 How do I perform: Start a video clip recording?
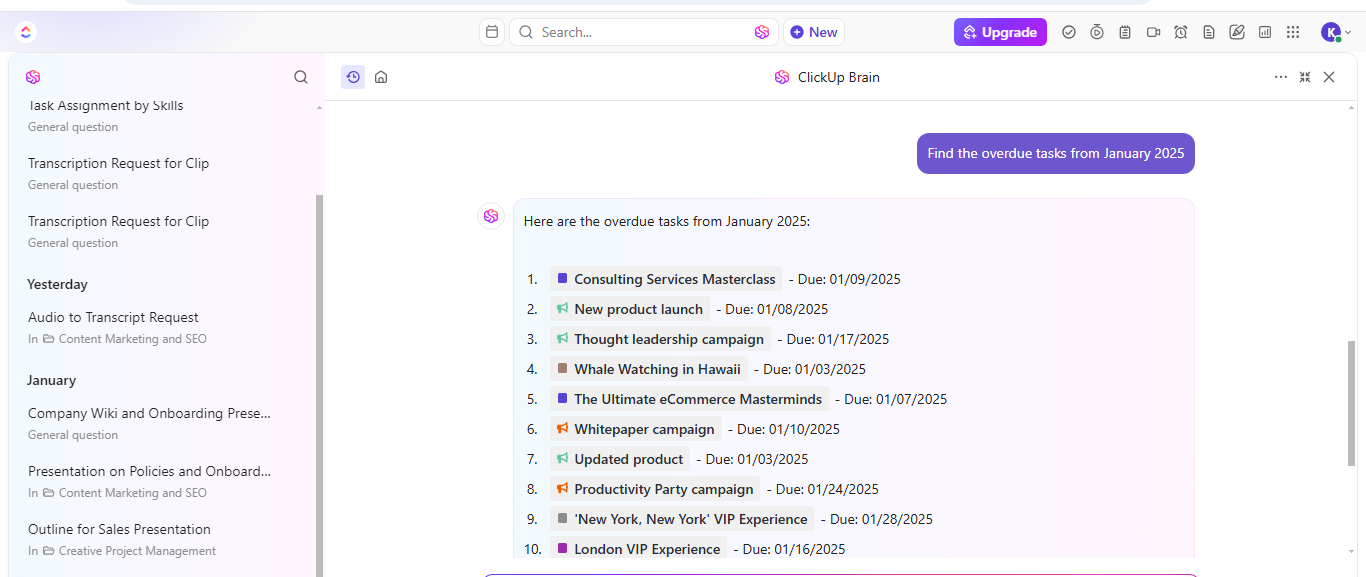click(x=1153, y=32)
